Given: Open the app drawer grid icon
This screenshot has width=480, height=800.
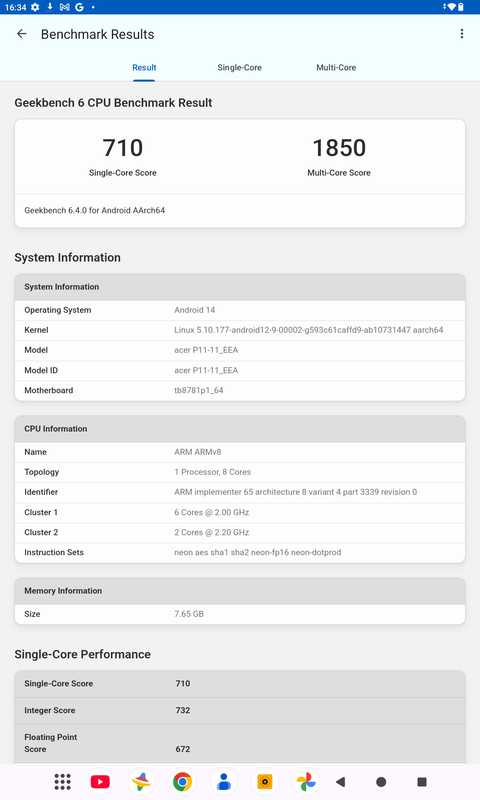Looking at the screenshot, I should pyautogui.click(x=63, y=782).
